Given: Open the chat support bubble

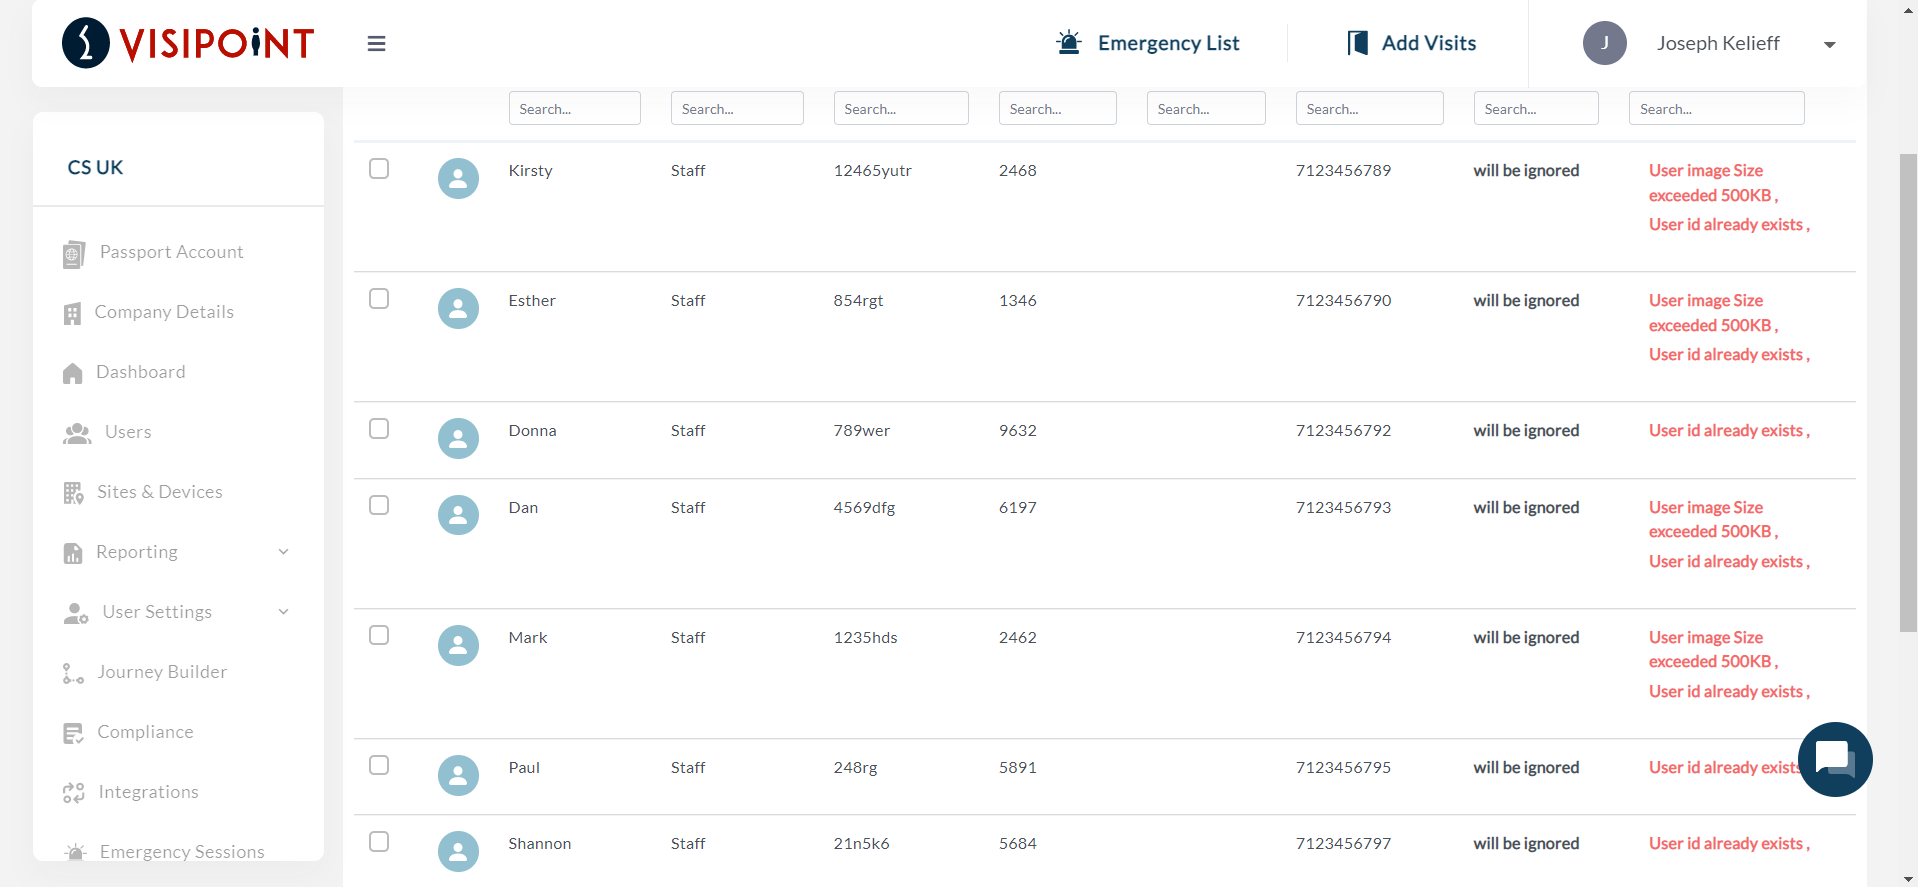Looking at the screenshot, I should [1834, 759].
